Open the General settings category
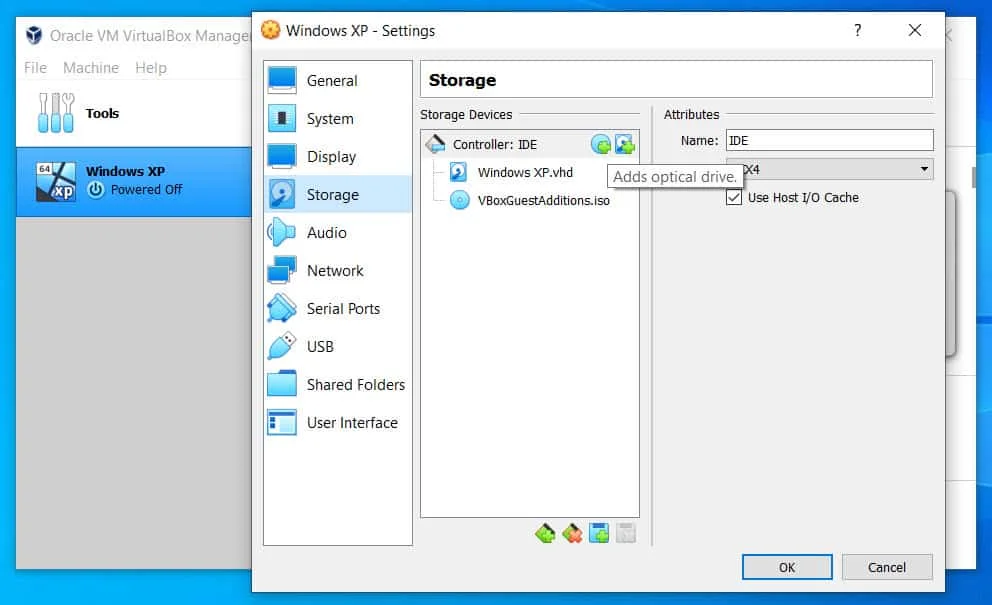Screen dimensions: 992x605 tap(337, 80)
